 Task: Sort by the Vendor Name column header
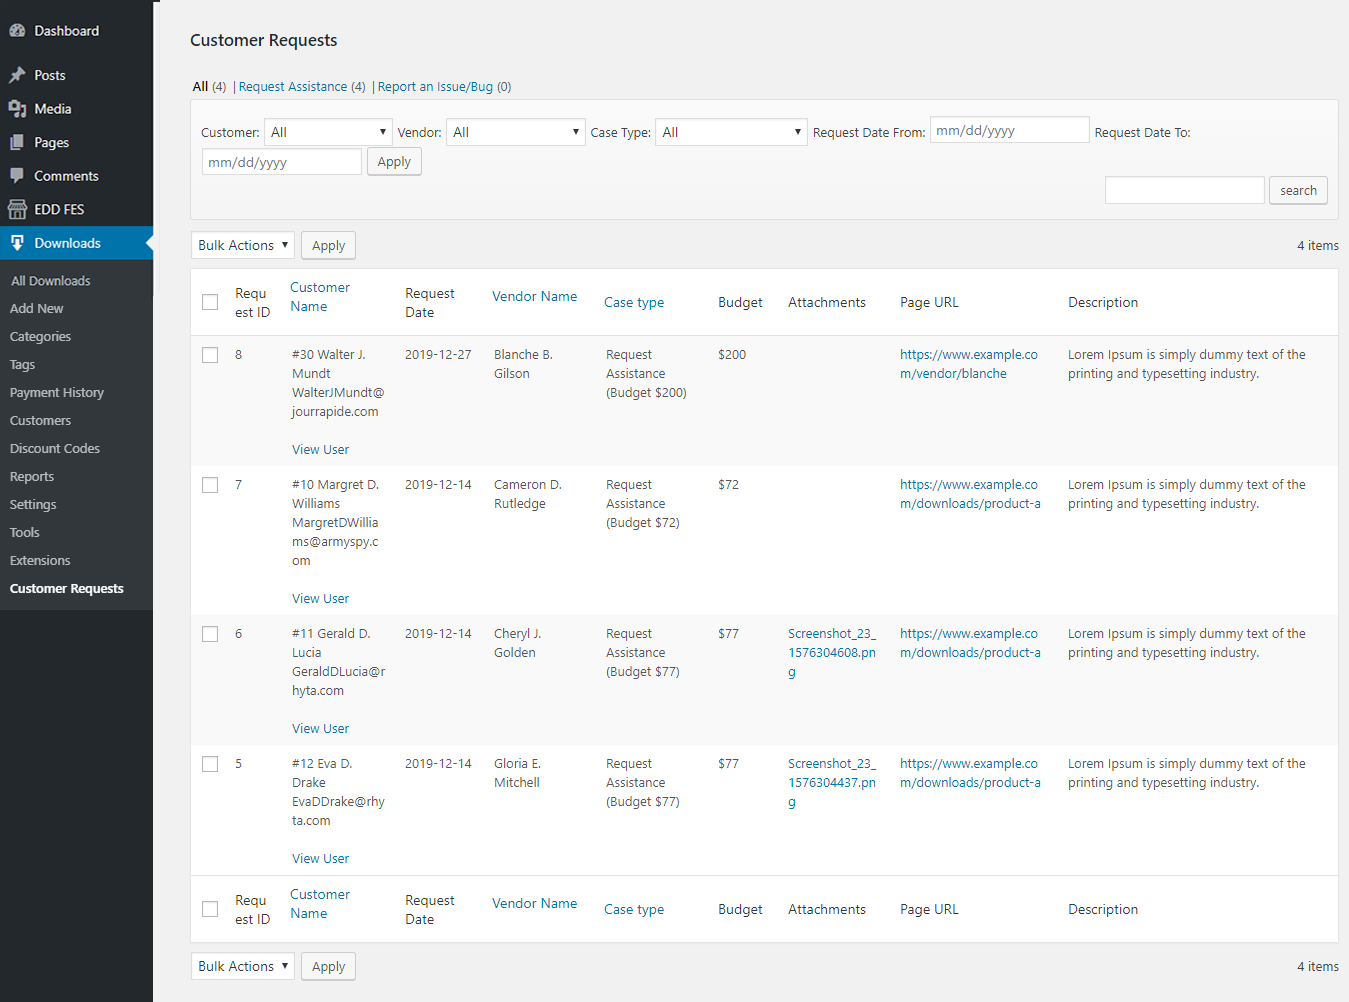(534, 296)
